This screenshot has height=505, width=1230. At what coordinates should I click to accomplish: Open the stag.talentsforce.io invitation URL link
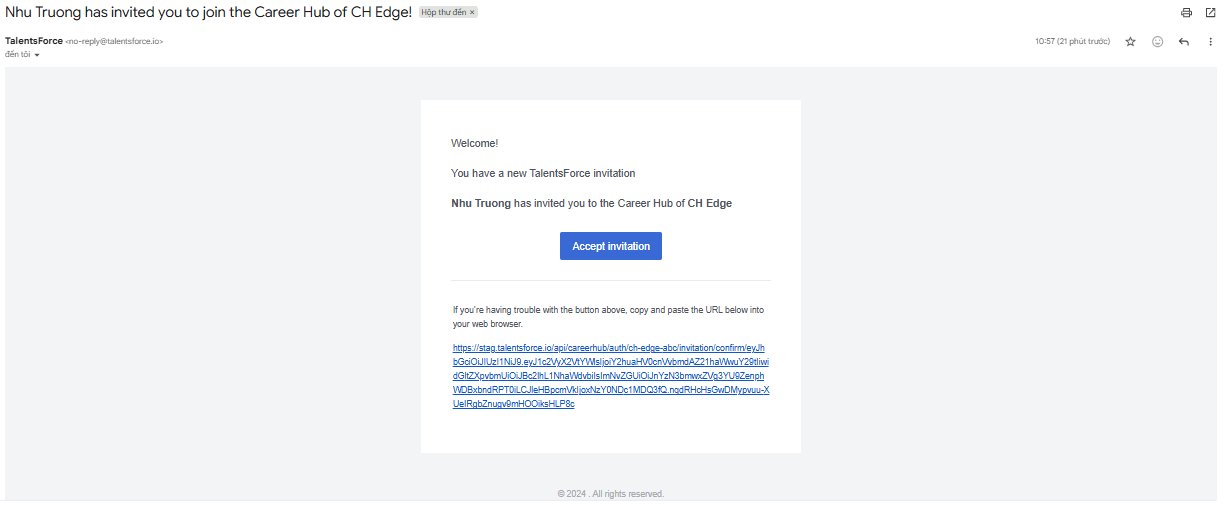(x=610, y=375)
